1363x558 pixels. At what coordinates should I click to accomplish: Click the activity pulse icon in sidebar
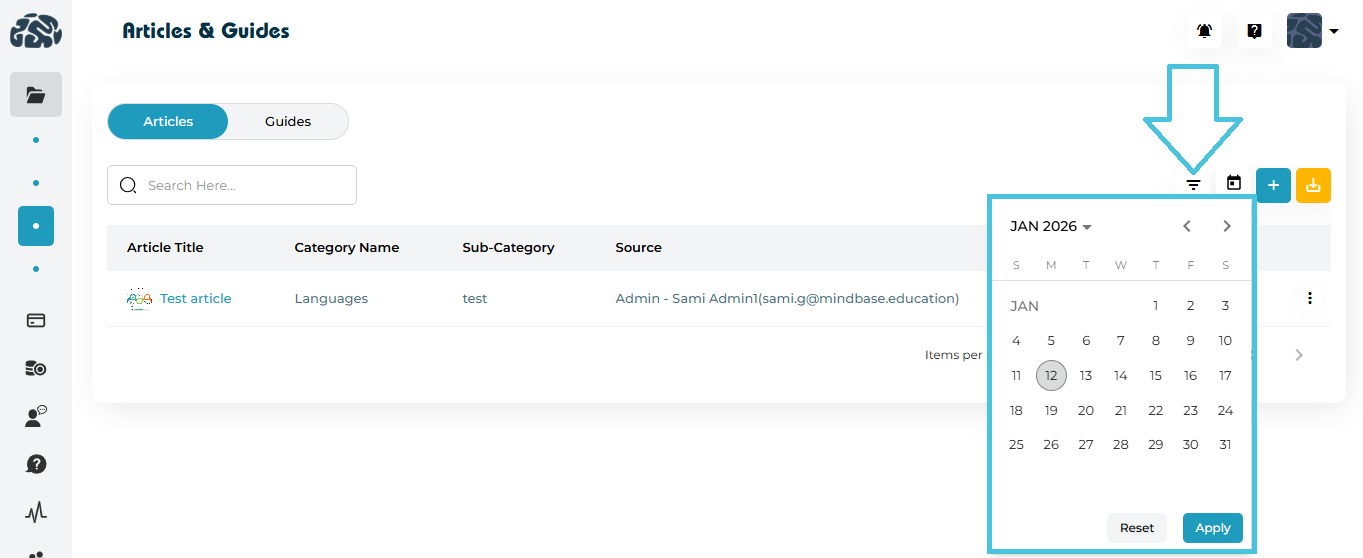(x=36, y=512)
